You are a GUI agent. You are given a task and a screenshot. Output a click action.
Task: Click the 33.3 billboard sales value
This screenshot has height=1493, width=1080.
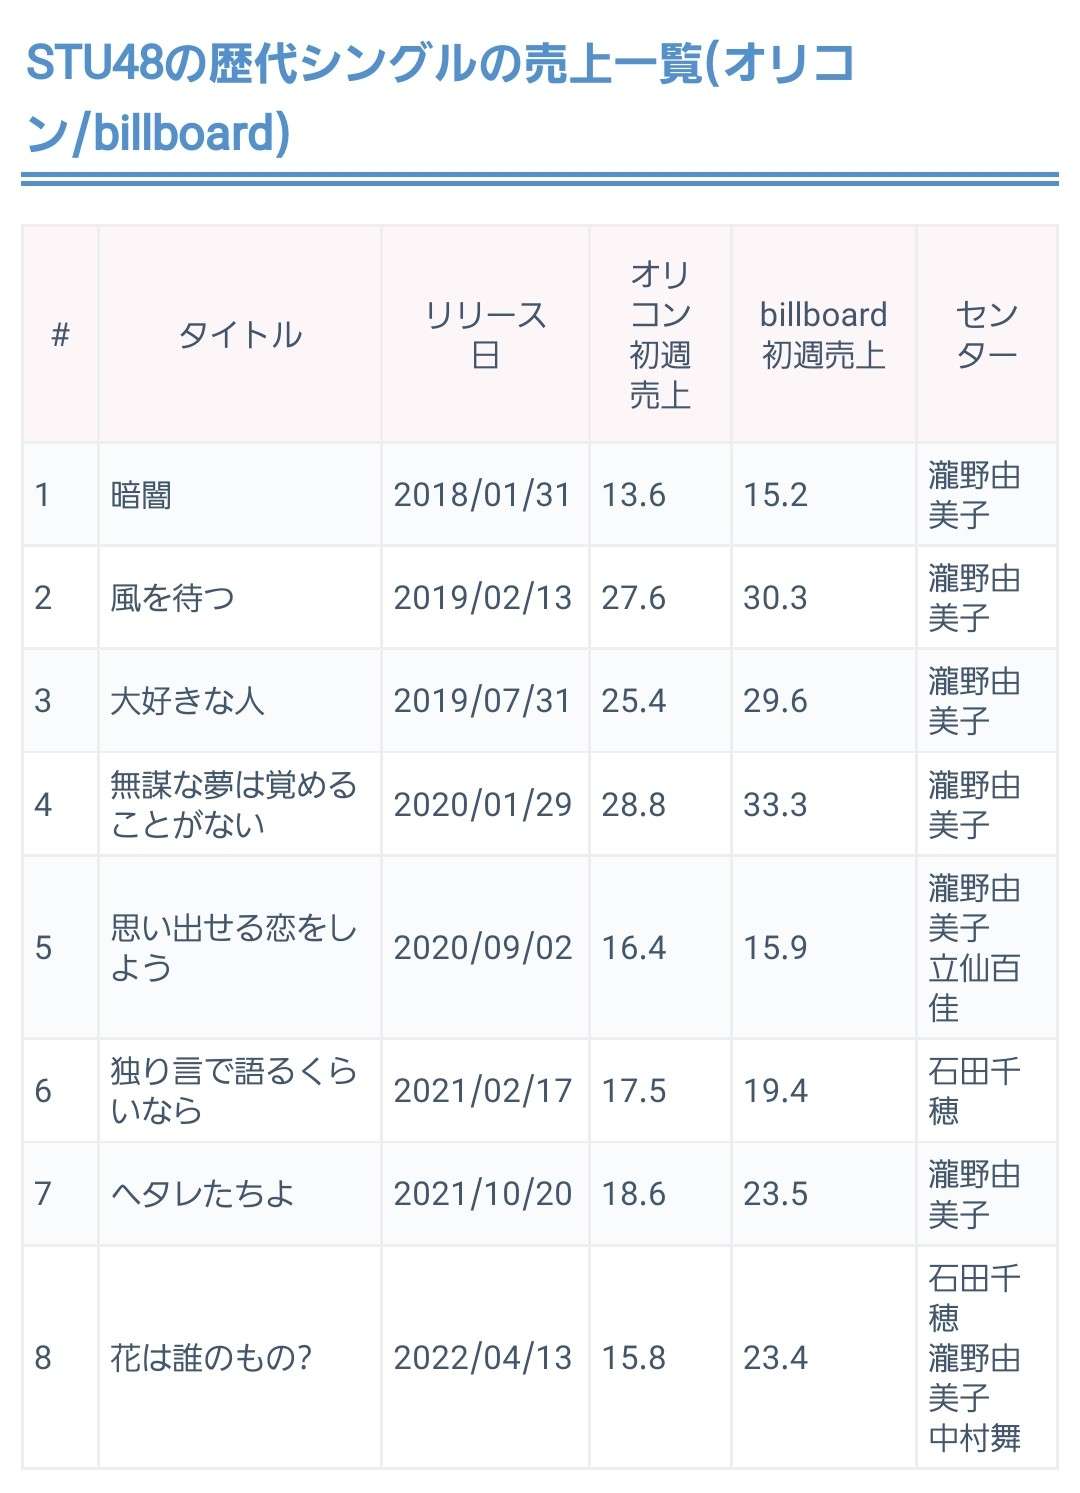(775, 804)
